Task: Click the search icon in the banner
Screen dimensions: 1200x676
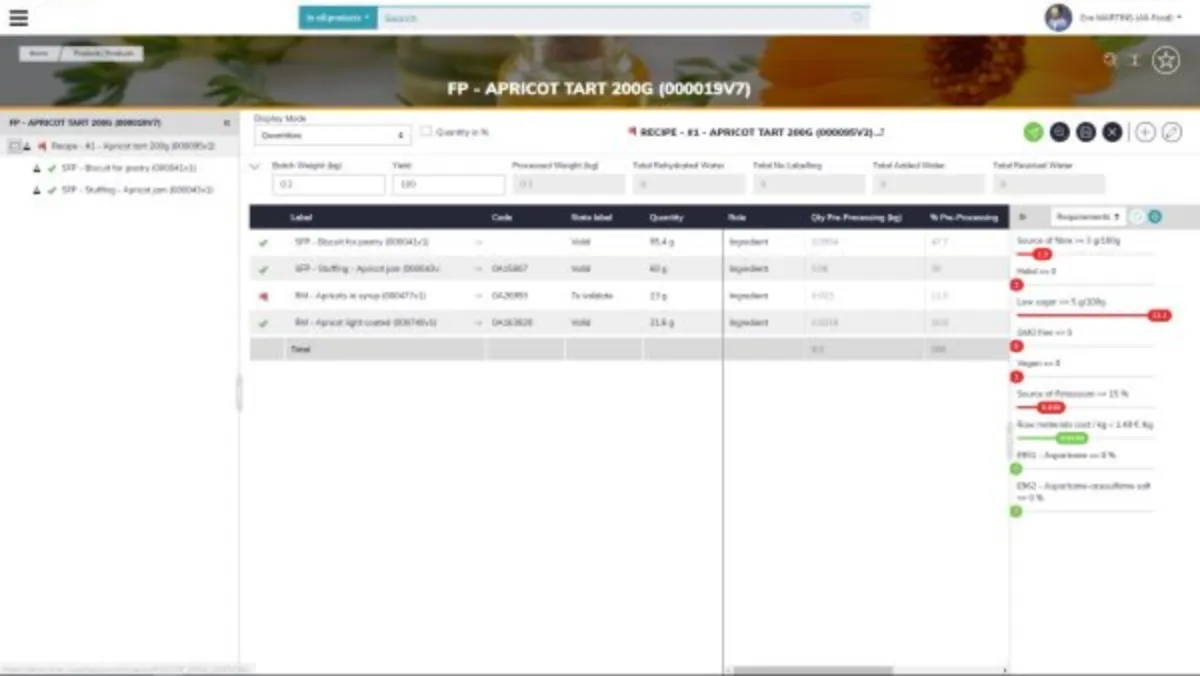Action: tap(1110, 61)
